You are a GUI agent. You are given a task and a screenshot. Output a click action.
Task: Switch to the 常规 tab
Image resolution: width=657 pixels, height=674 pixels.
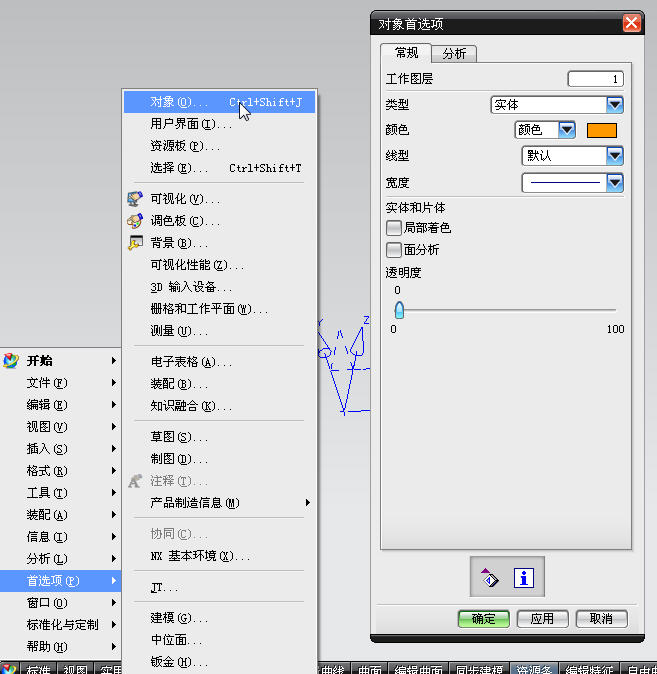406,53
